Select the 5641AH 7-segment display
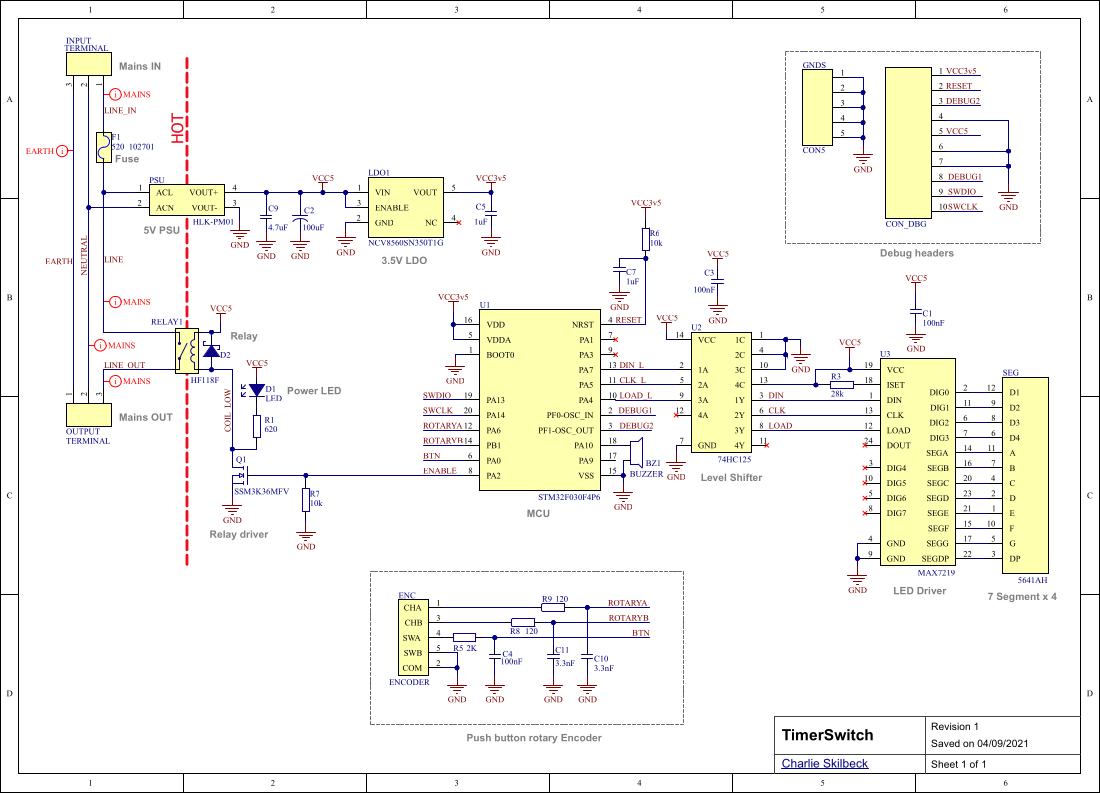This screenshot has height=793, width=1100. pyautogui.click(x=1024, y=470)
